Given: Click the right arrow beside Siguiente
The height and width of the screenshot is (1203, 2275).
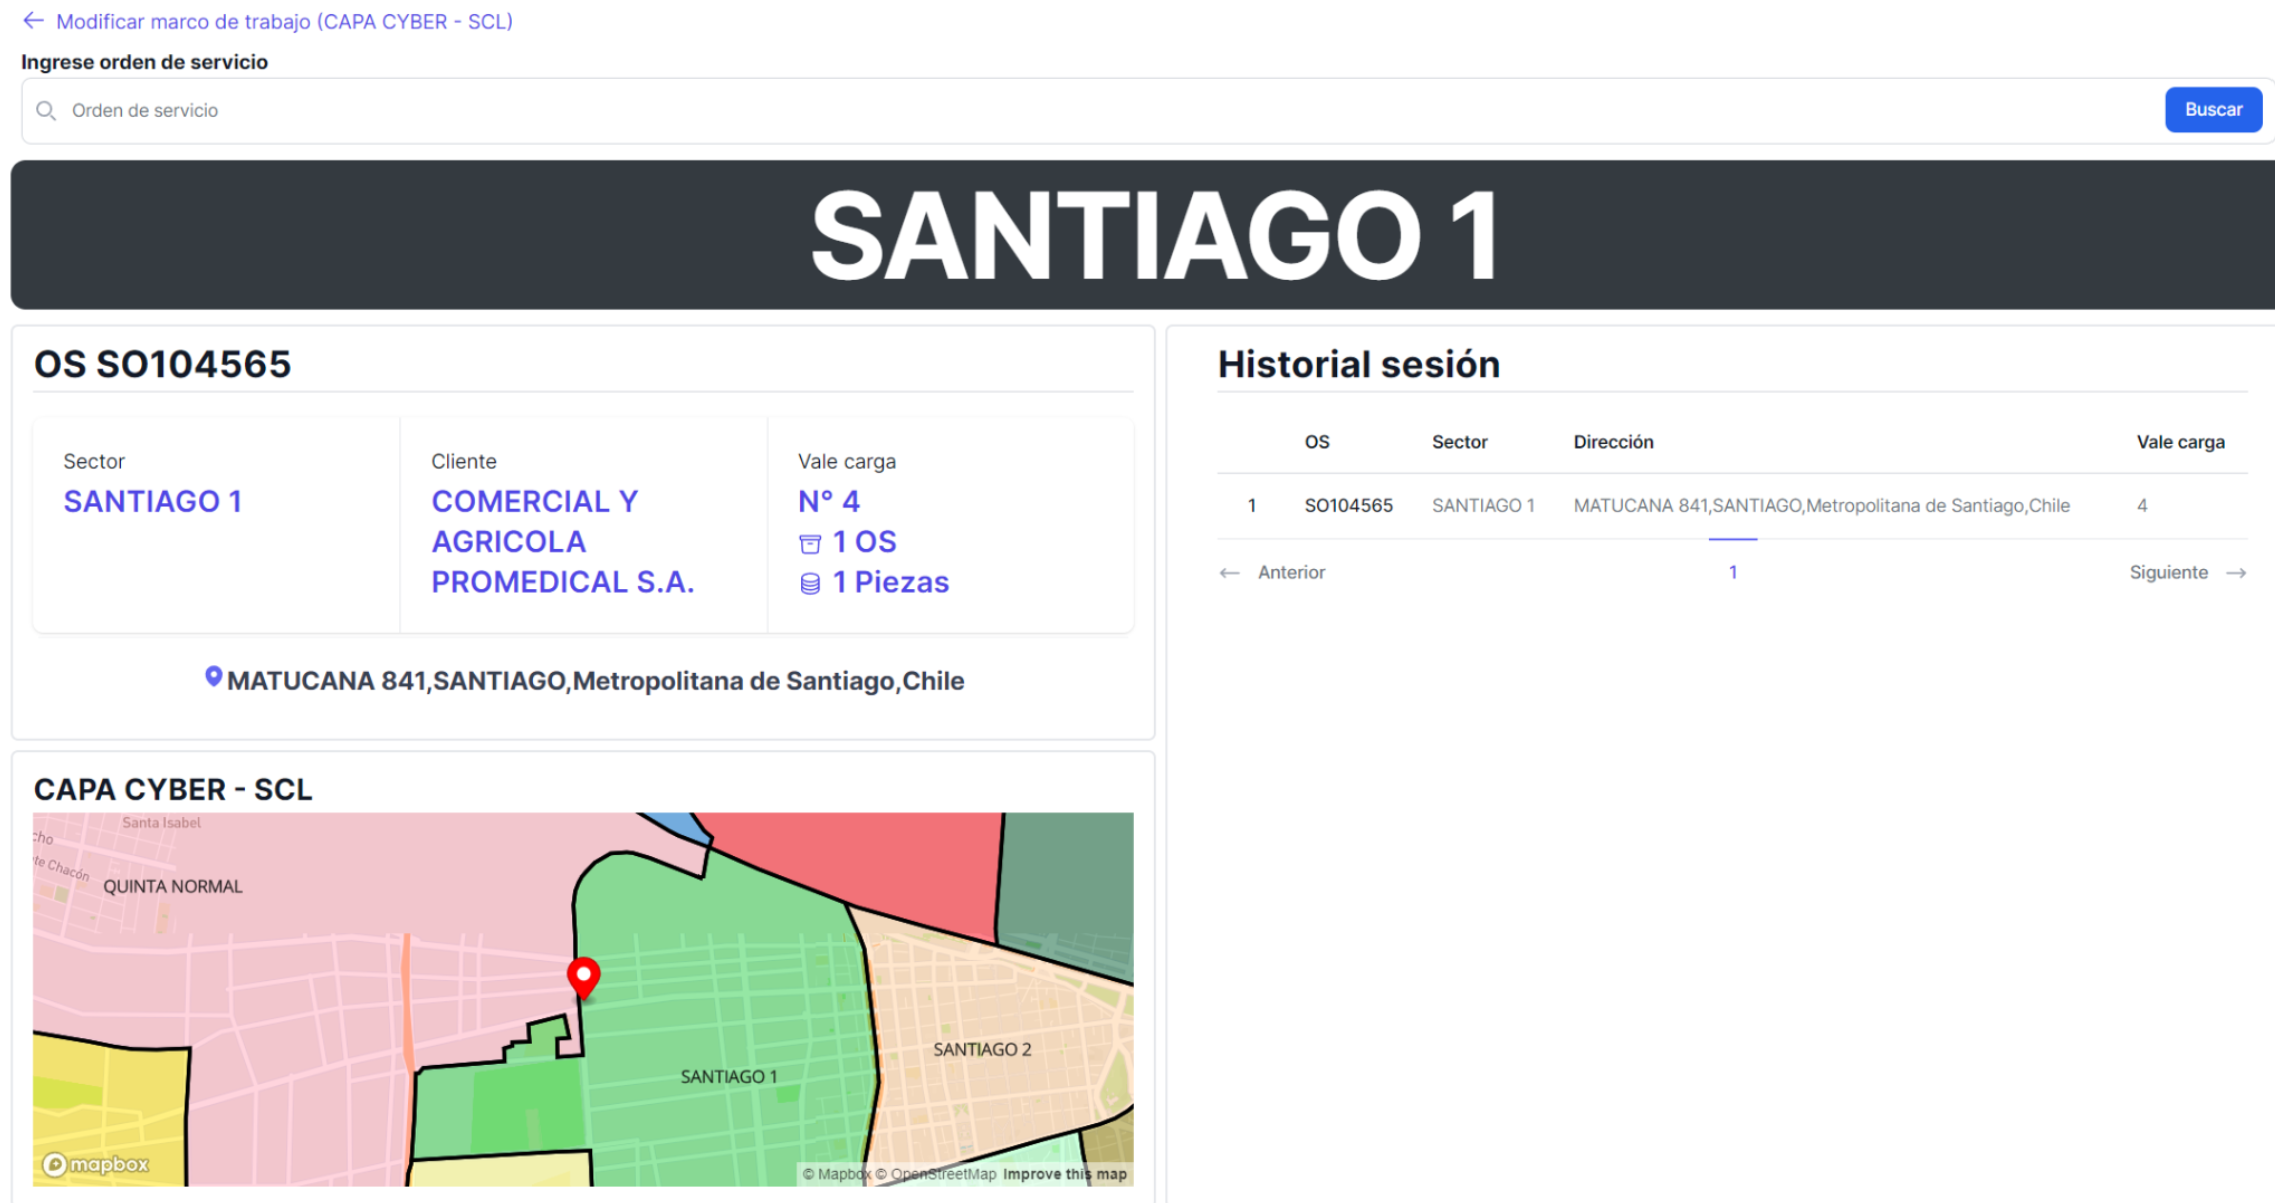Looking at the screenshot, I should pos(2237,573).
